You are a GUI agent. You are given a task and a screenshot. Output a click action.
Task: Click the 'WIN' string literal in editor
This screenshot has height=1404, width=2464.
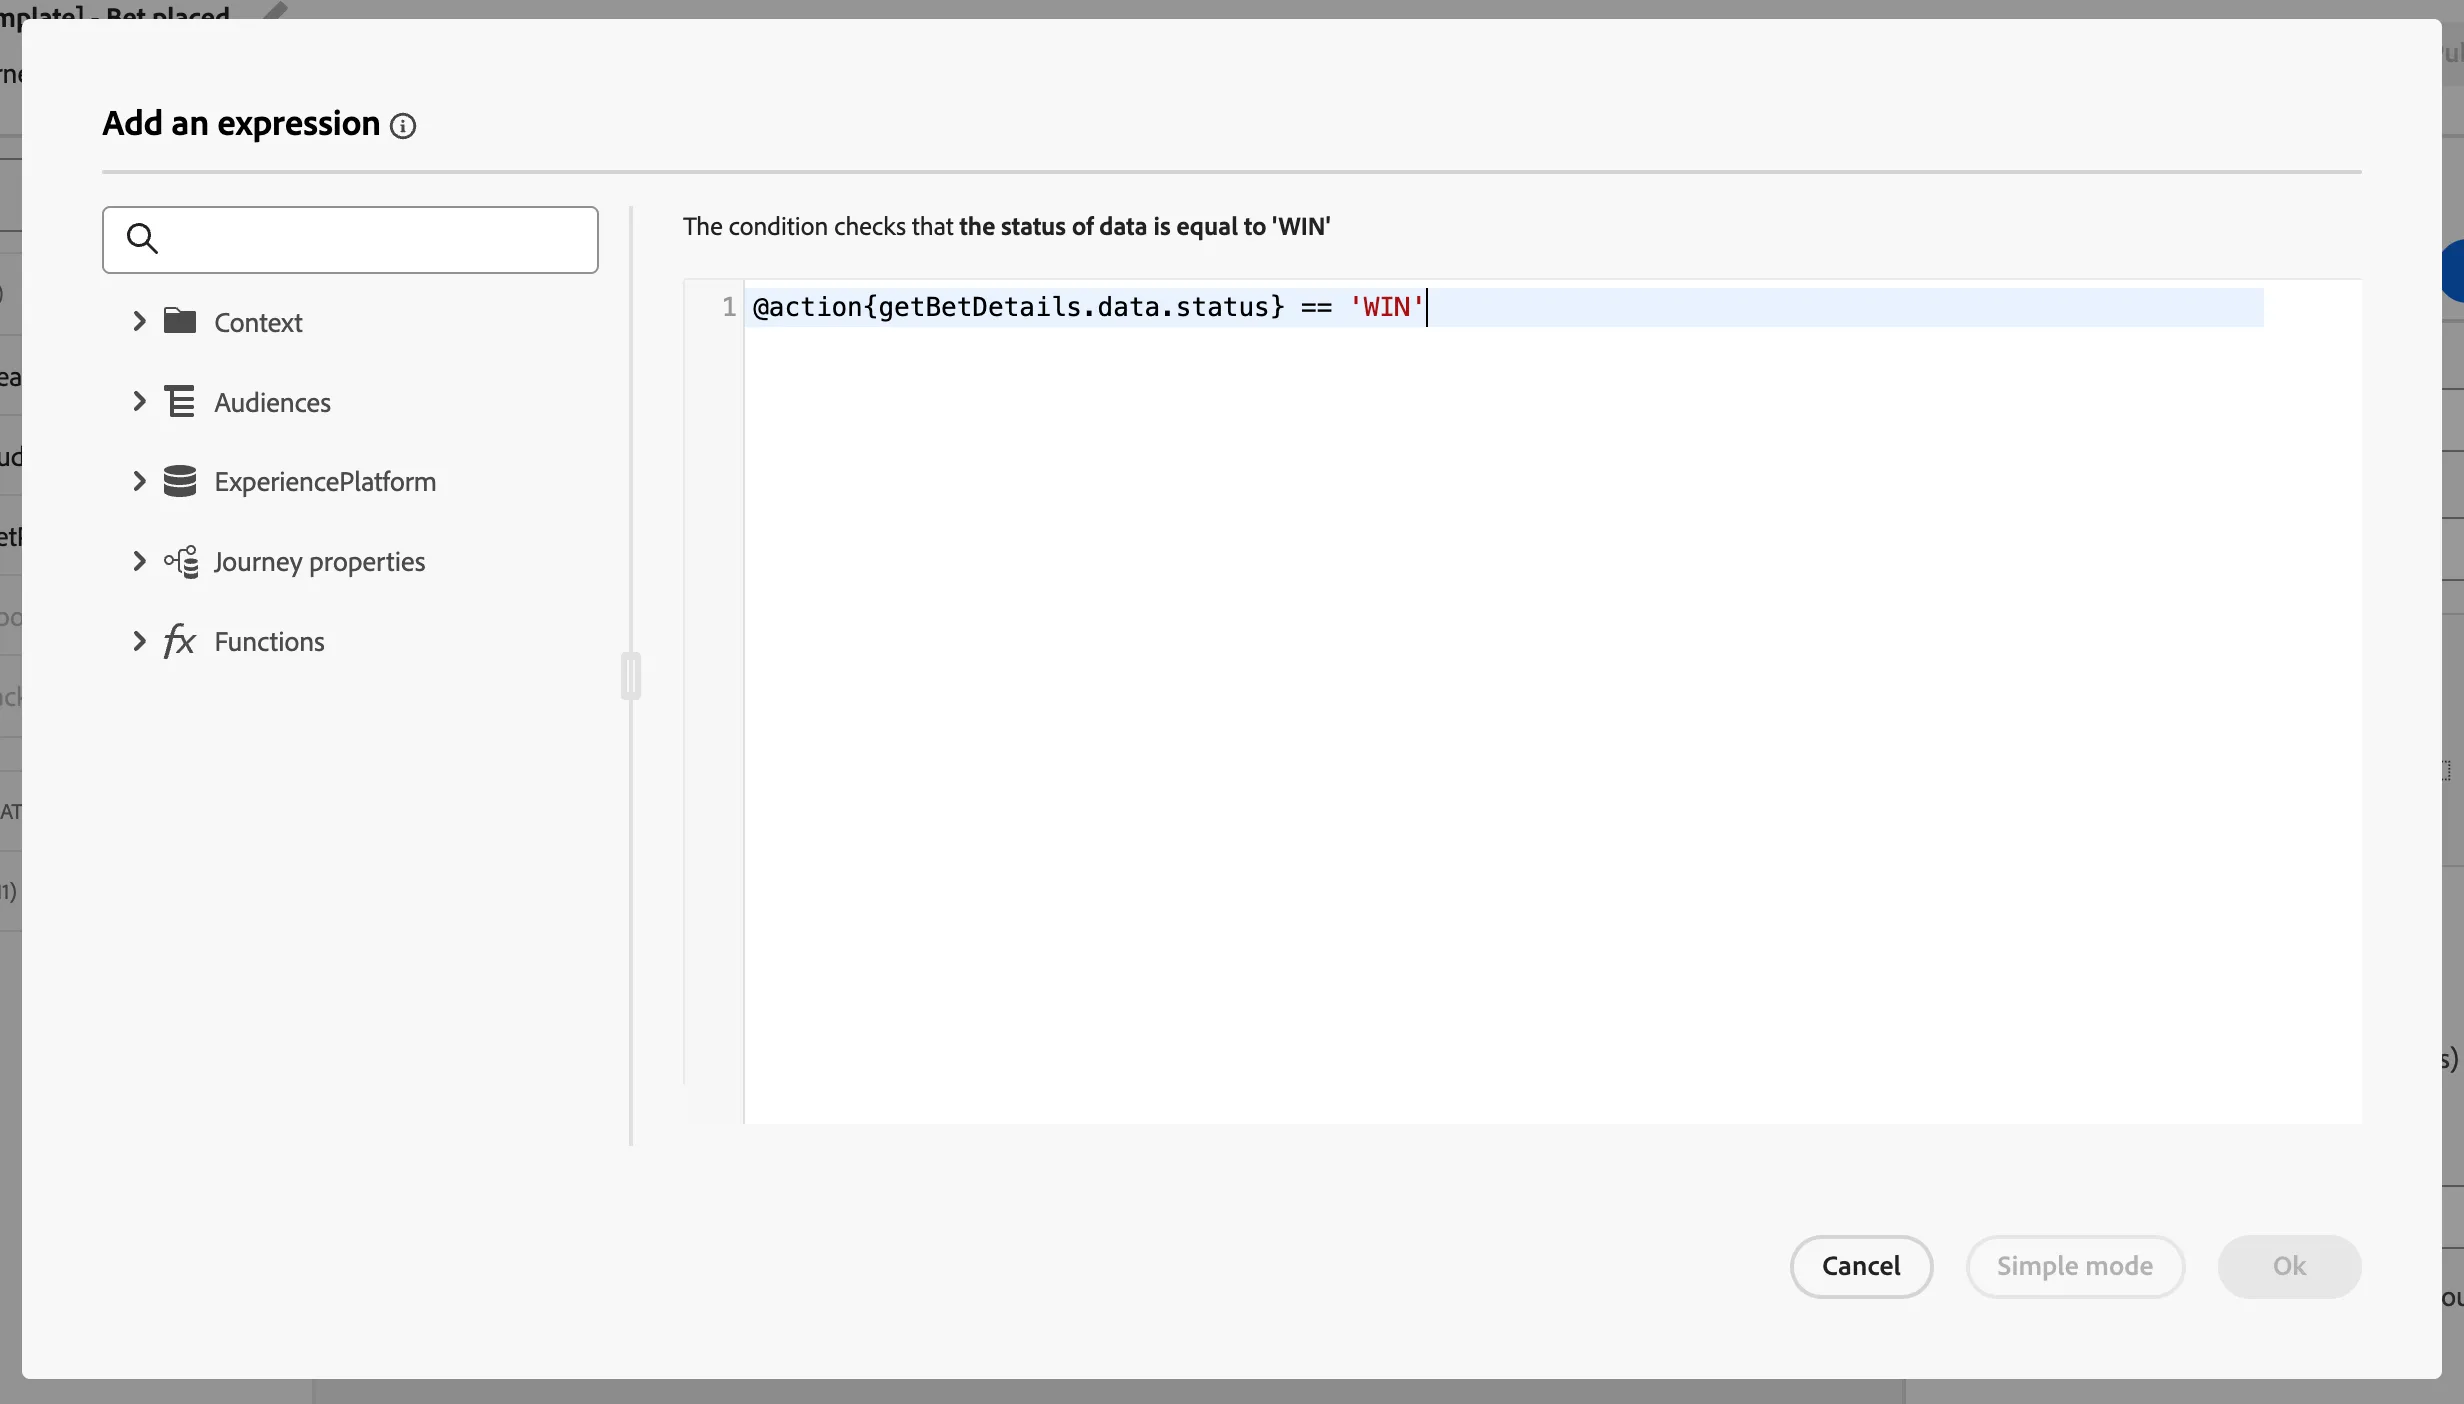[1386, 307]
